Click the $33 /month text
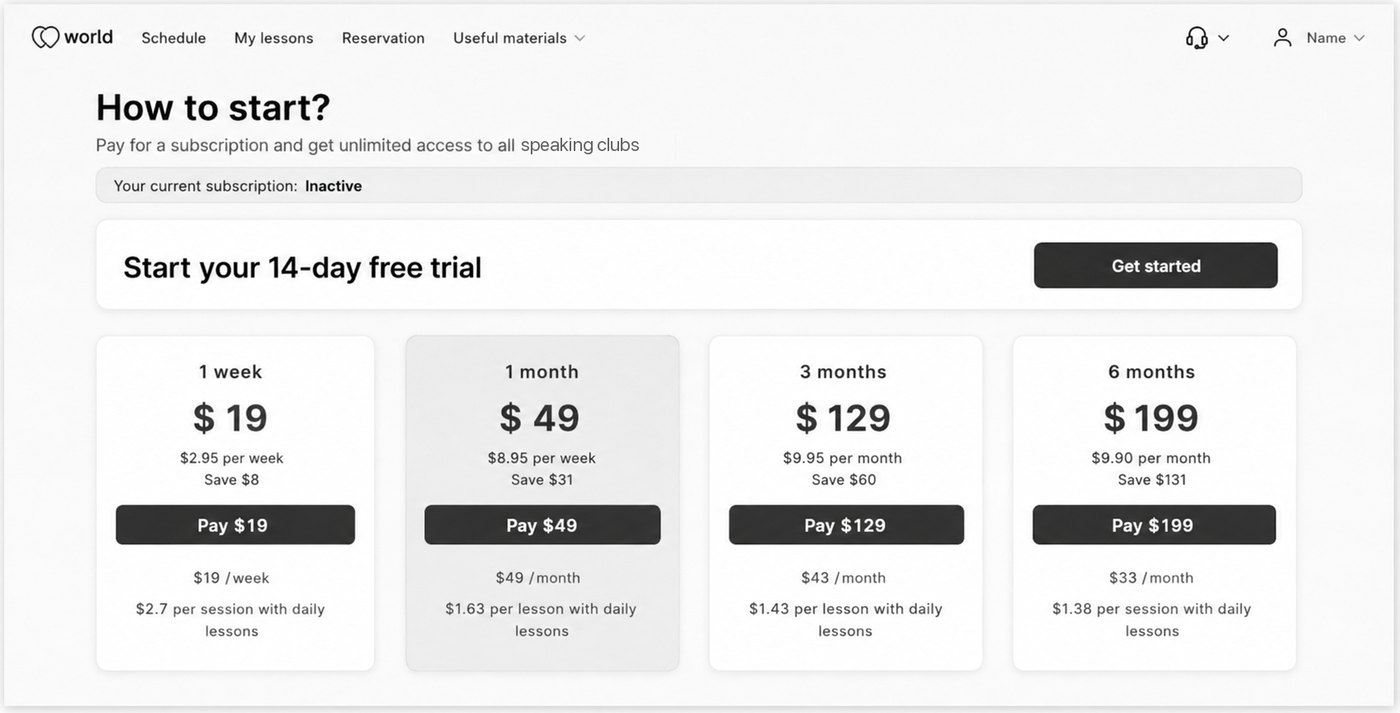 [x=1151, y=578]
